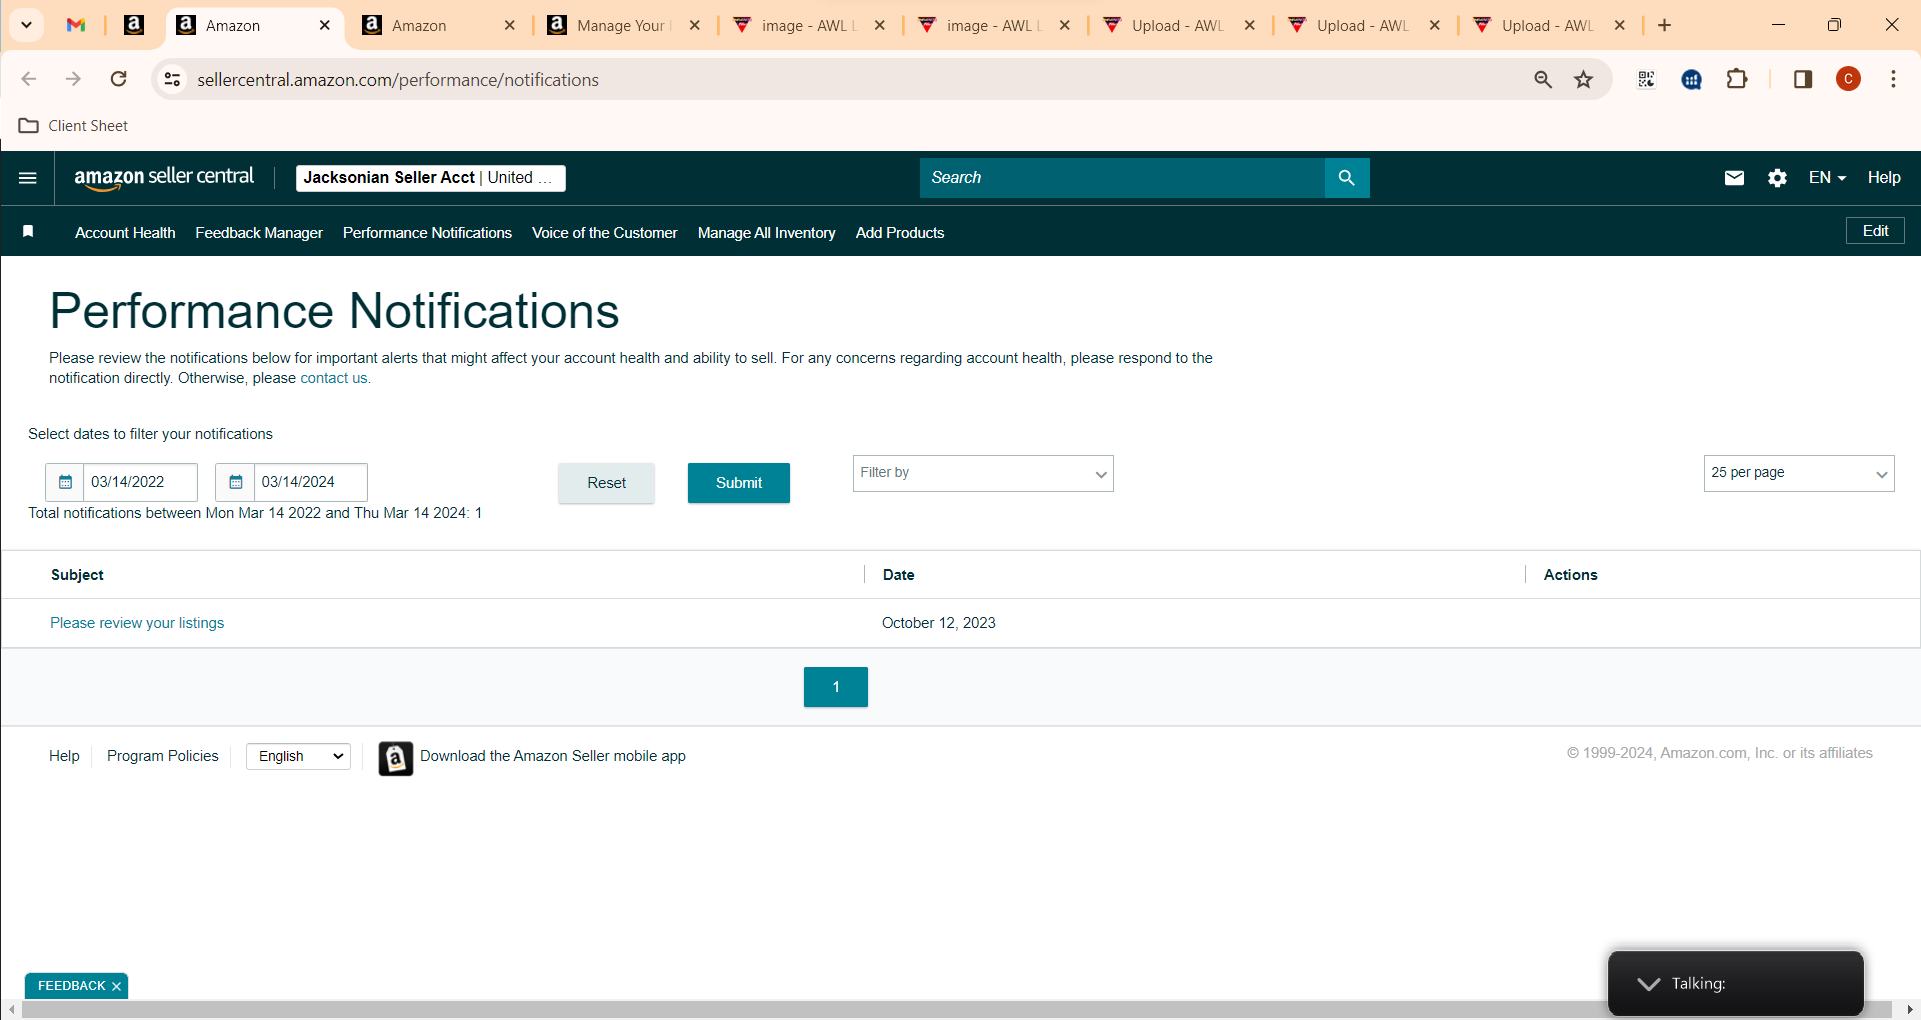Click the blue round extension icon
Viewport: 1921px width, 1020px height.
tap(1691, 79)
